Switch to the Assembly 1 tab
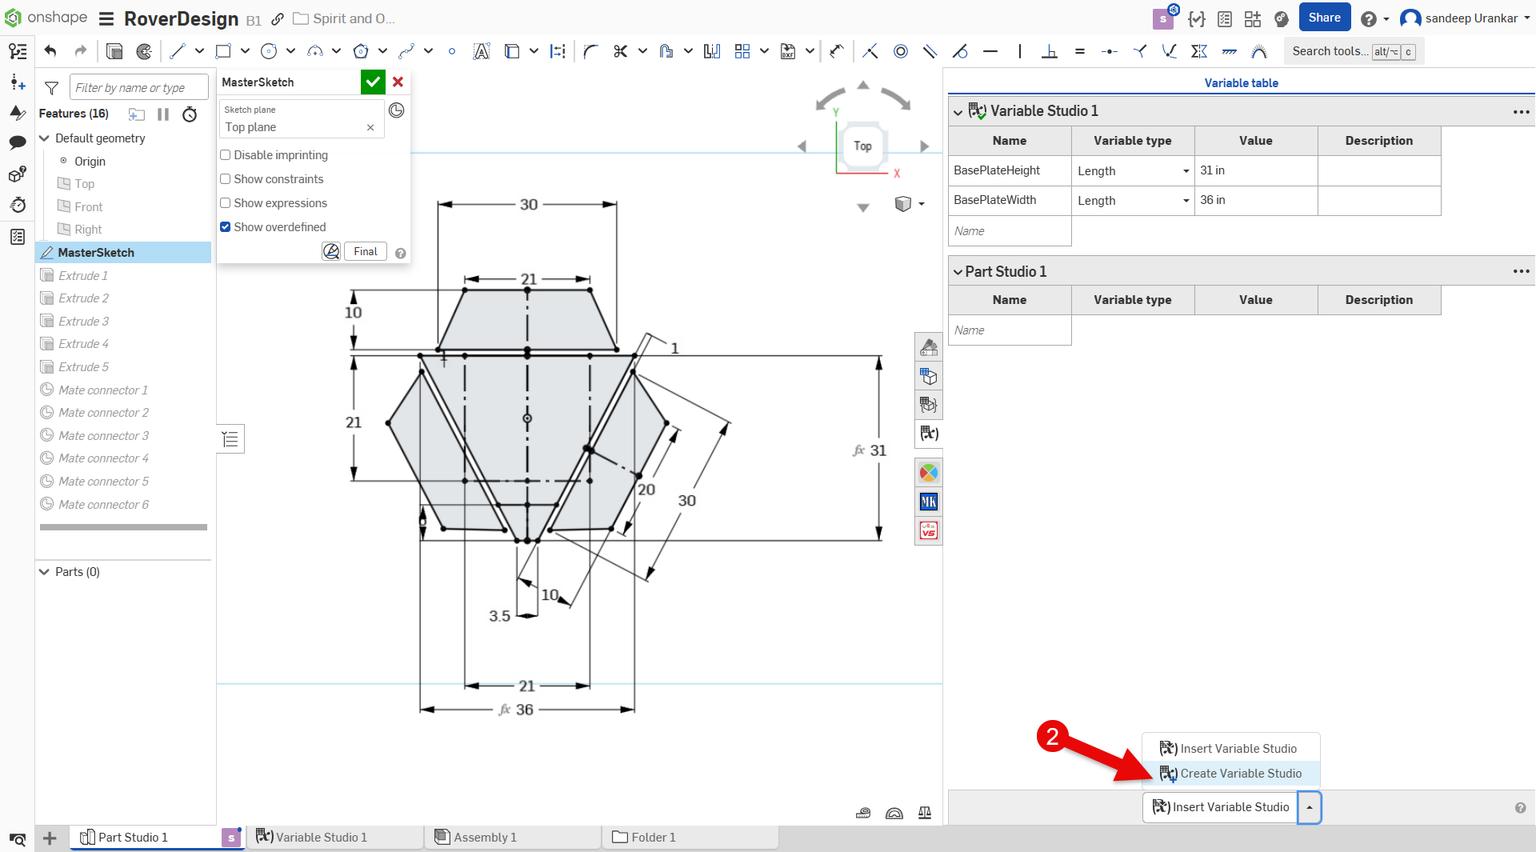Image resolution: width=1536 pixels, height=852 pixels. pos(487,837)
